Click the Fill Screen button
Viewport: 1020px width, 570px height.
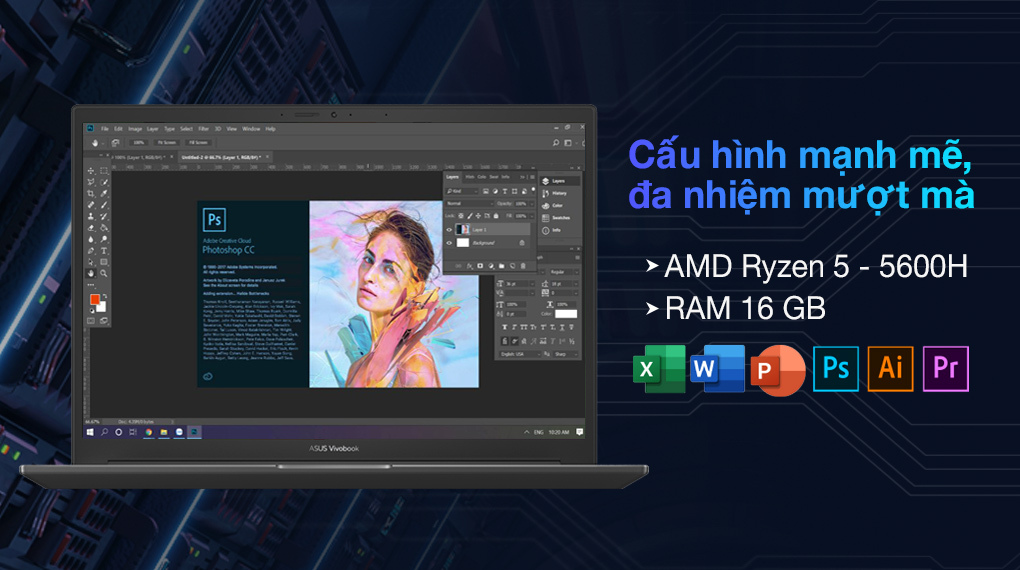(x=198, y=142)
